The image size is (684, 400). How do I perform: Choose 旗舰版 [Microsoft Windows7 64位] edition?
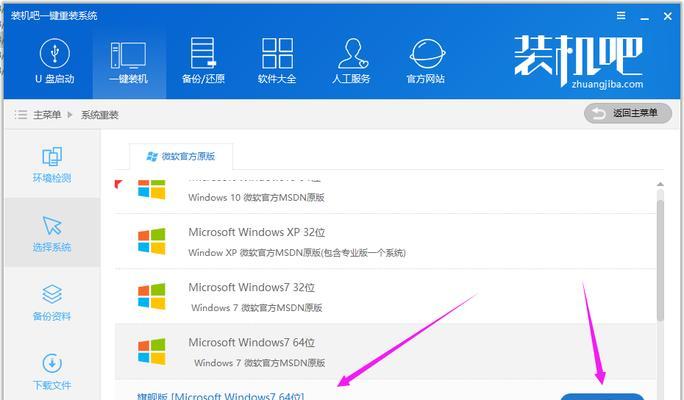click(x=220, y=396)
